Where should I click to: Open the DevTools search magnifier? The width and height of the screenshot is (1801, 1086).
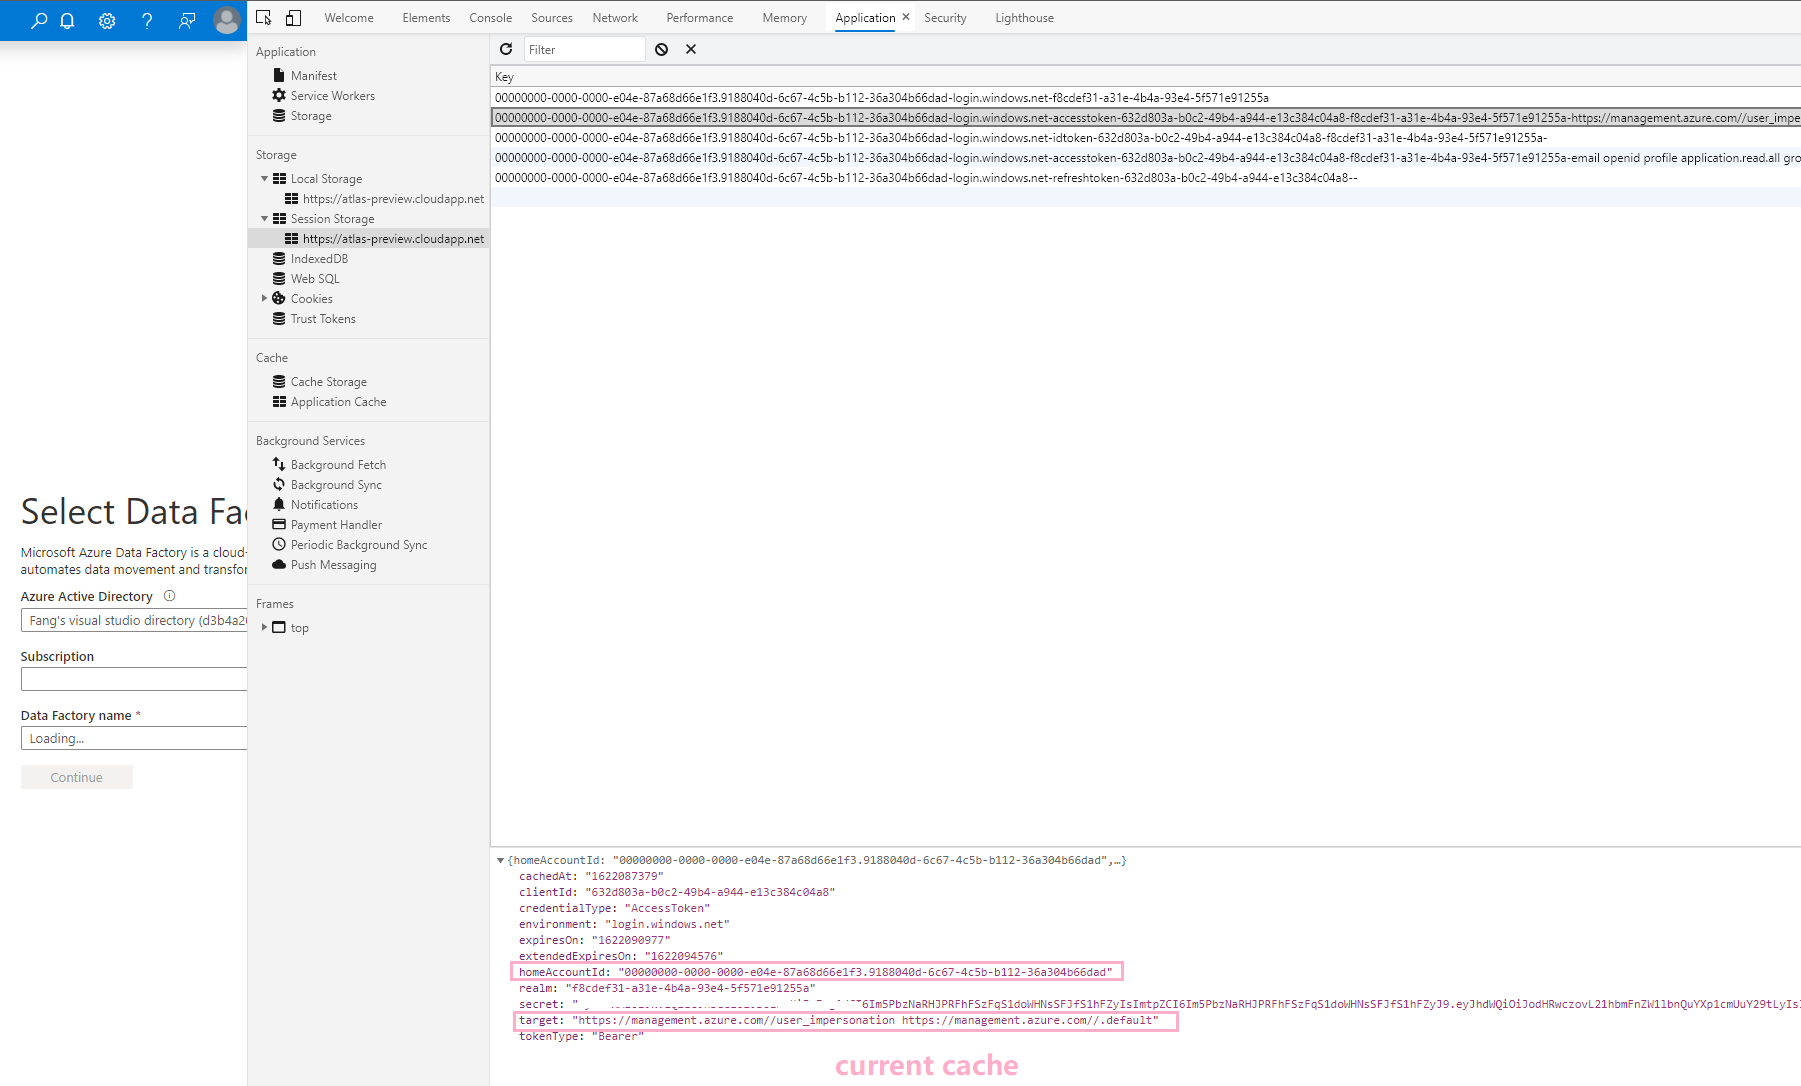[x=39, y=20]
